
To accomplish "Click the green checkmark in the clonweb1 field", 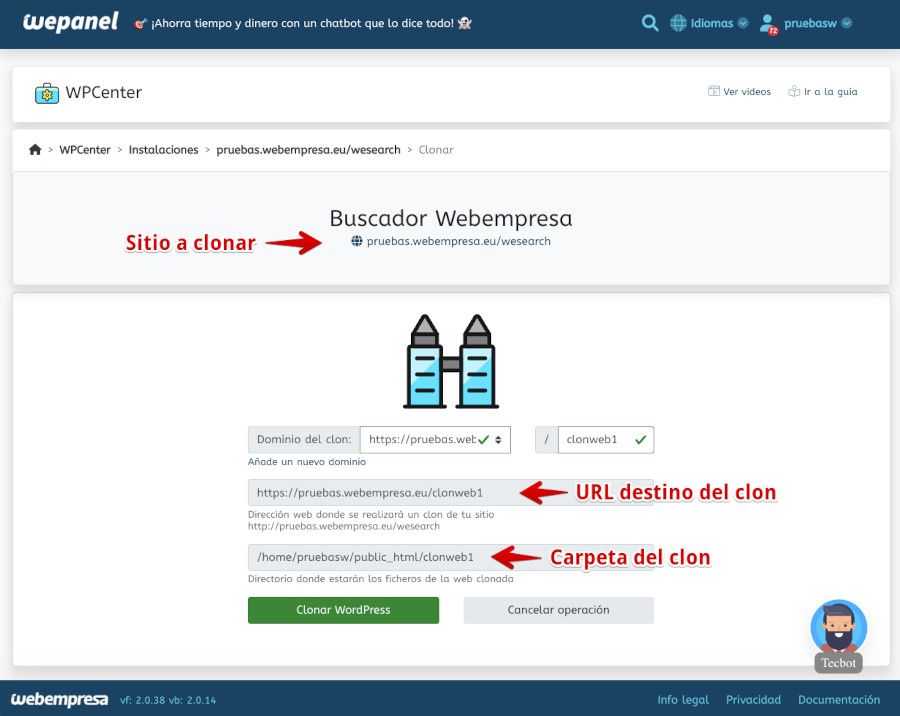I will click(x=641, y=439).
